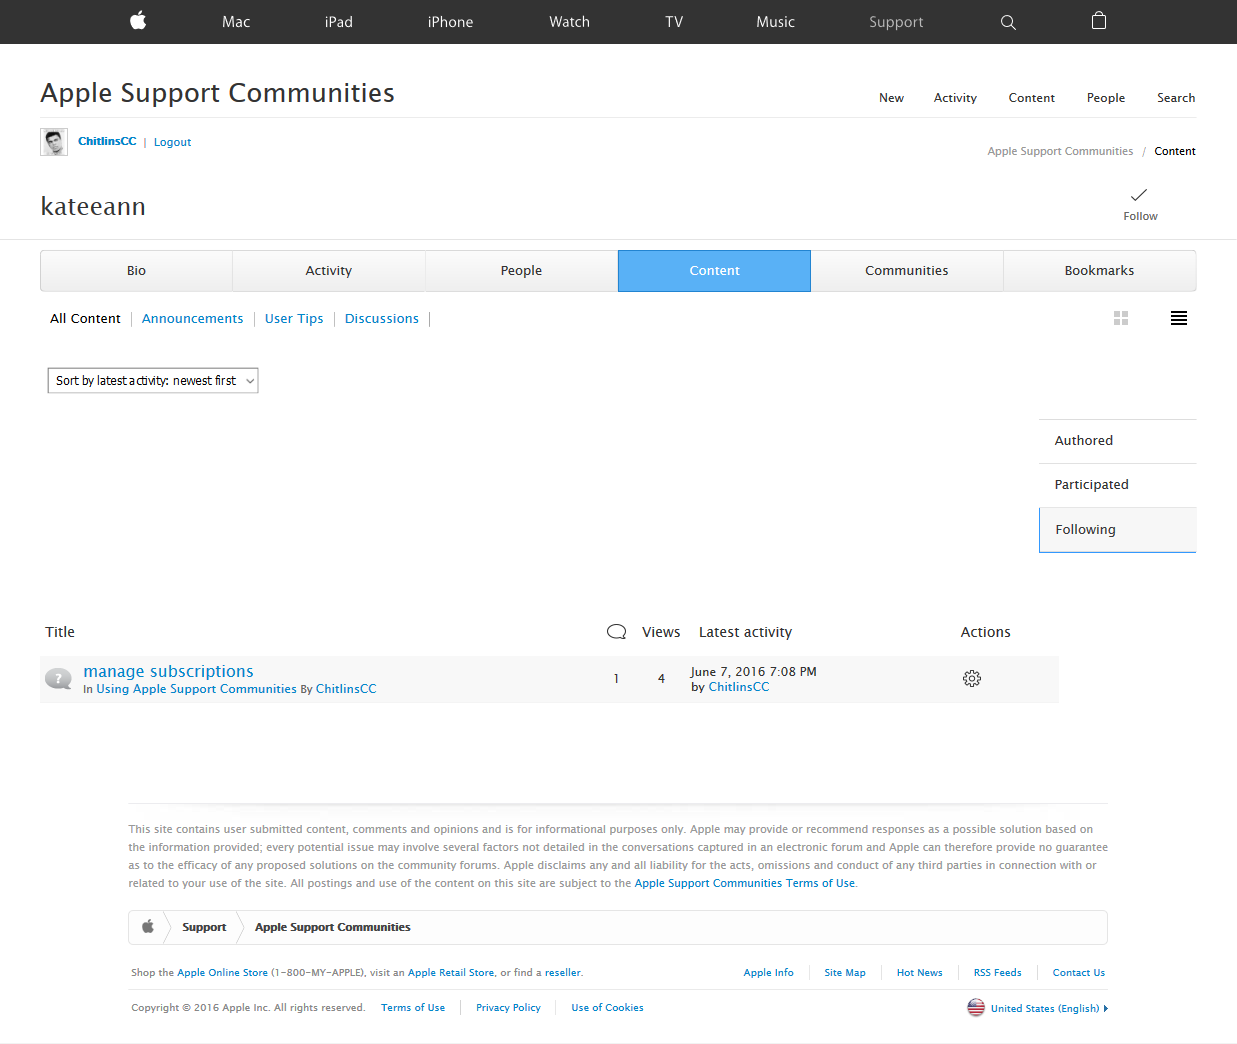Click Content in community header menu
This screenshot has width=1237, height=1044.
point(1032,98)
